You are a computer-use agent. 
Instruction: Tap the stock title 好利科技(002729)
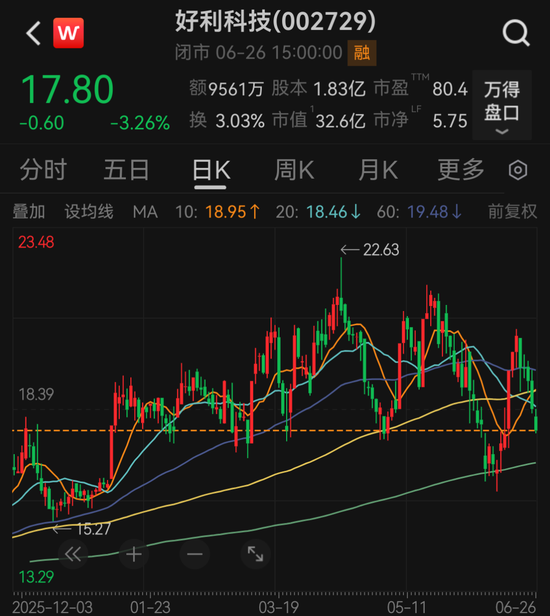275,21
